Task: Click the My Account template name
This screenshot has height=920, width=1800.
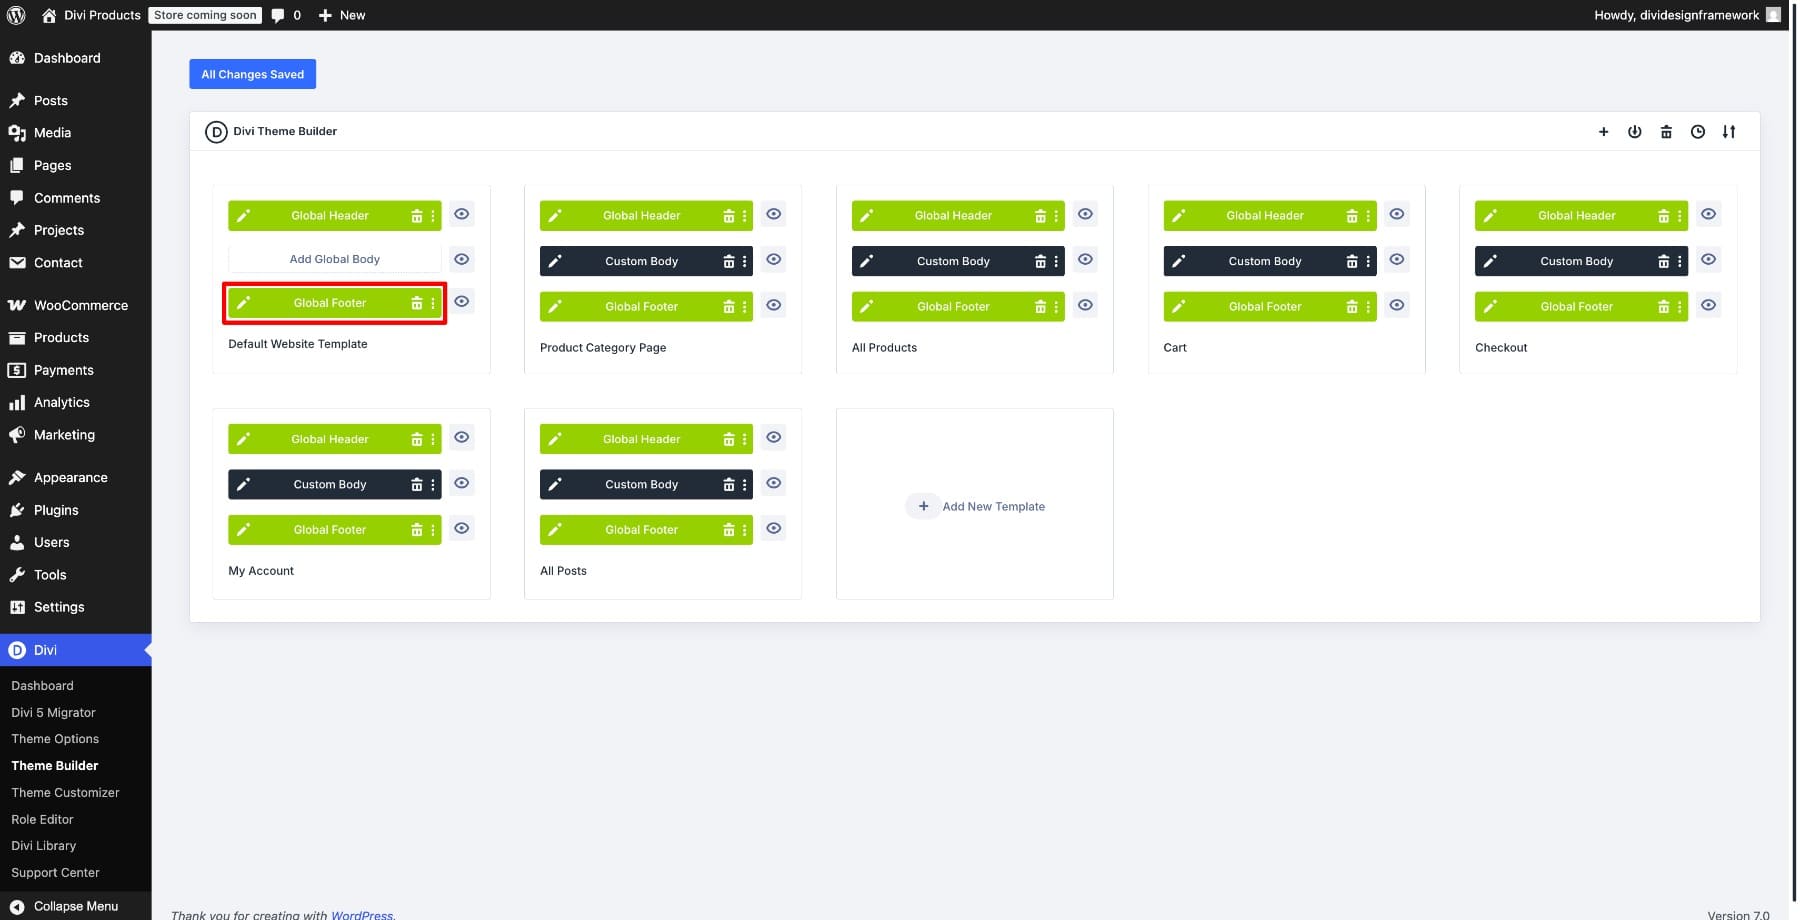Action: point(261,571)
